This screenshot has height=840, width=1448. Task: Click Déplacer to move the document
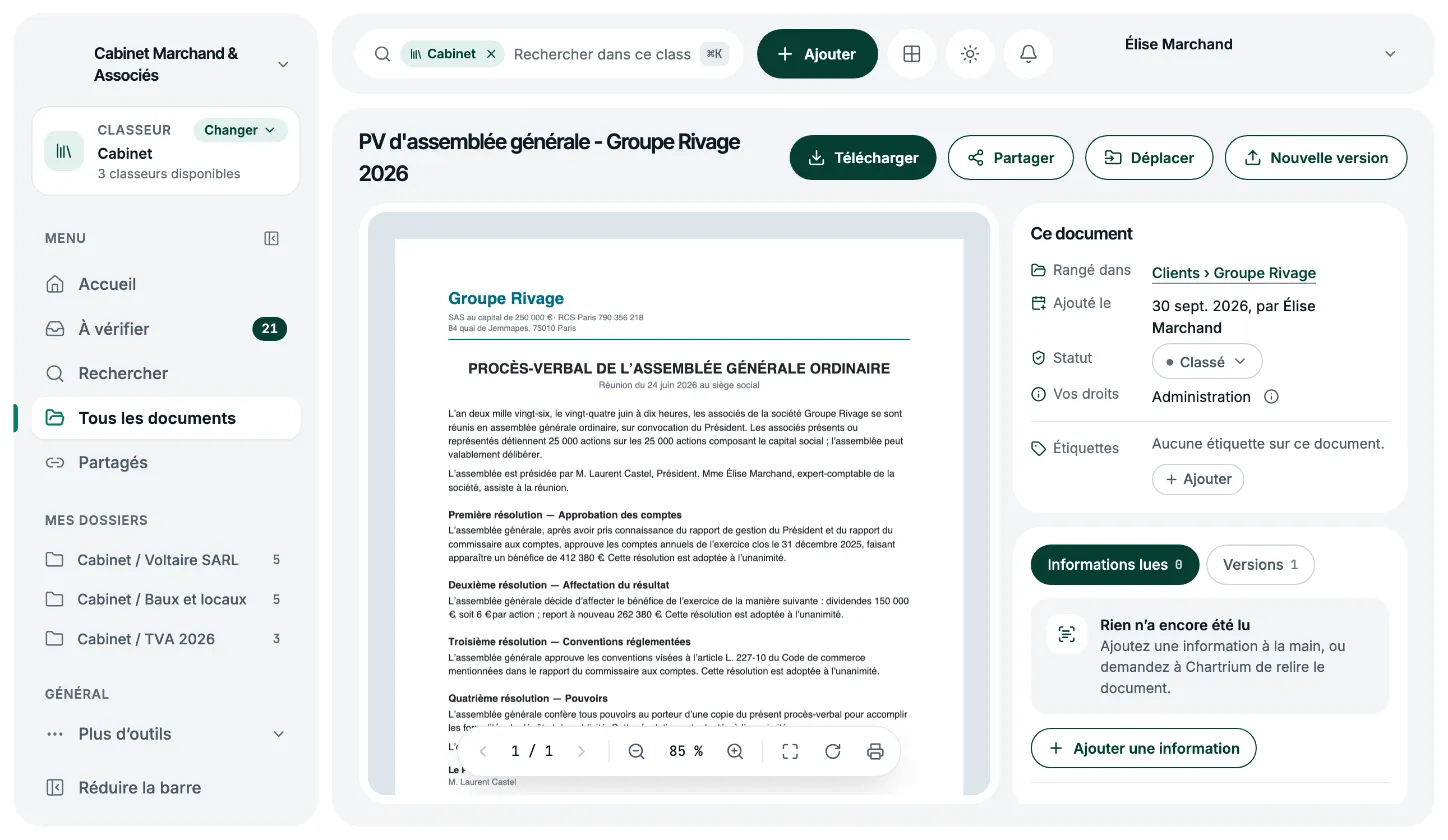coord(1148,158)
